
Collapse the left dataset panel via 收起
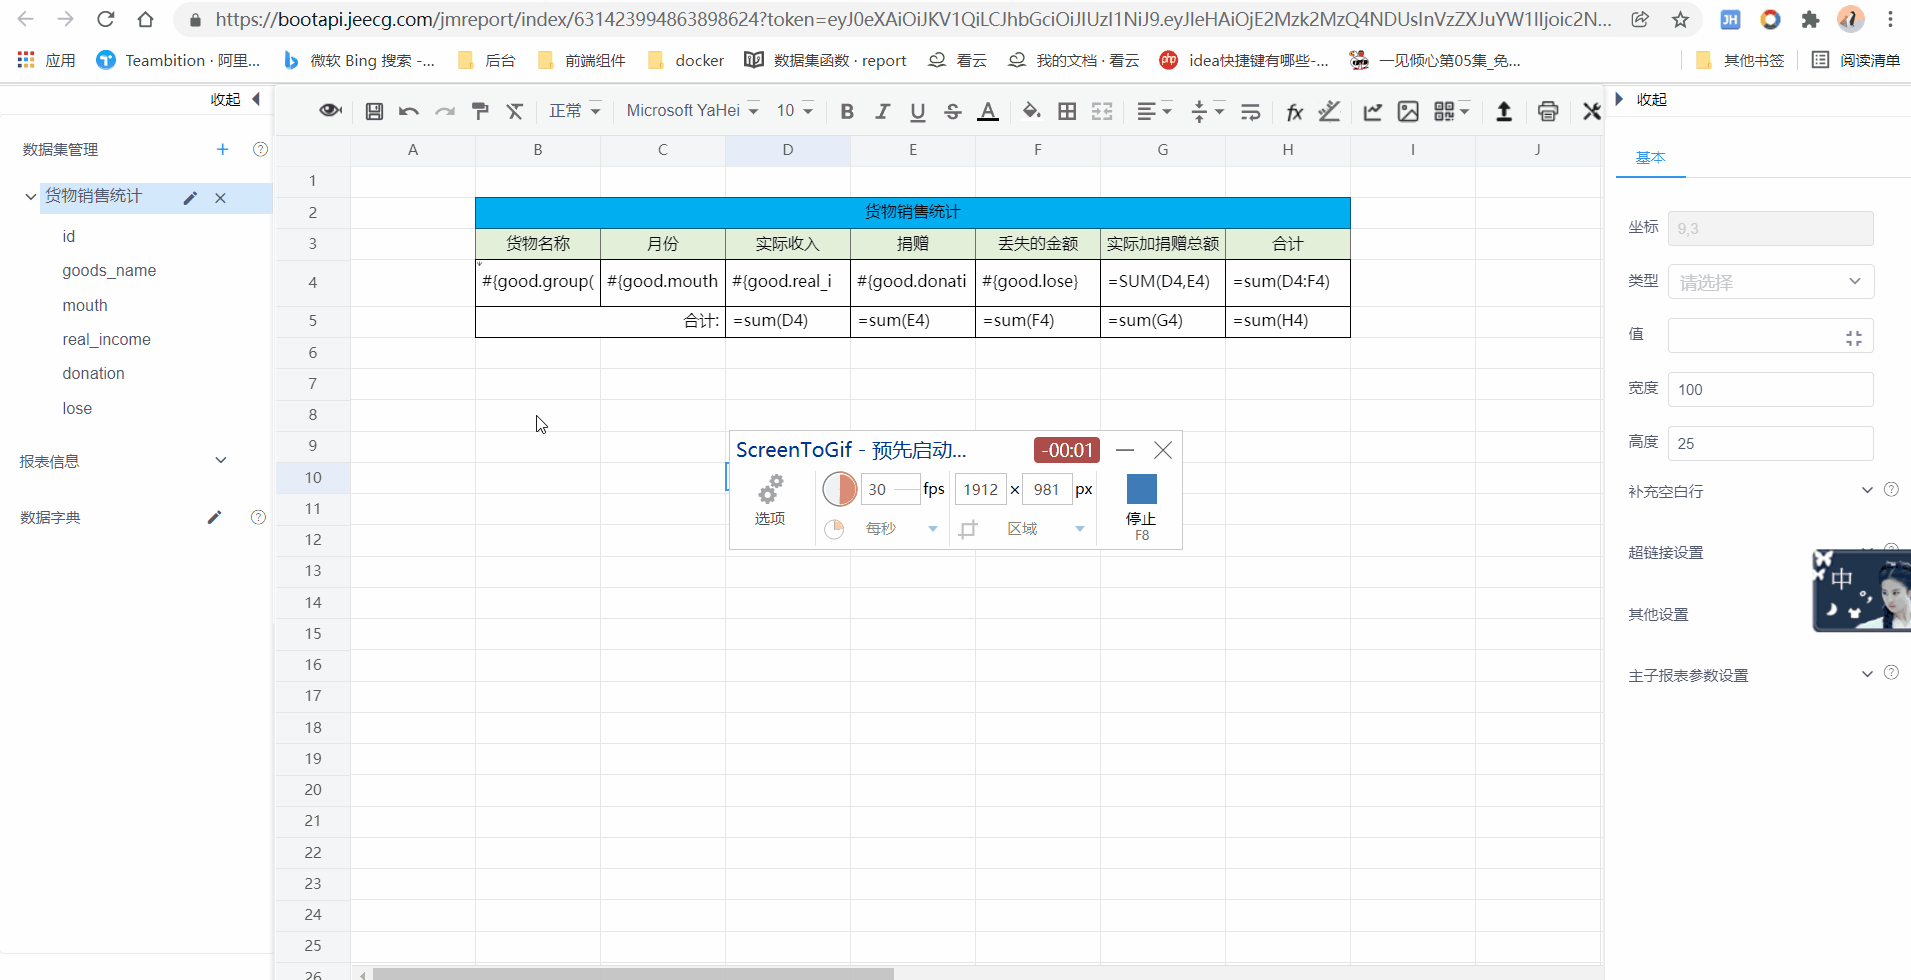coord(236,99)
